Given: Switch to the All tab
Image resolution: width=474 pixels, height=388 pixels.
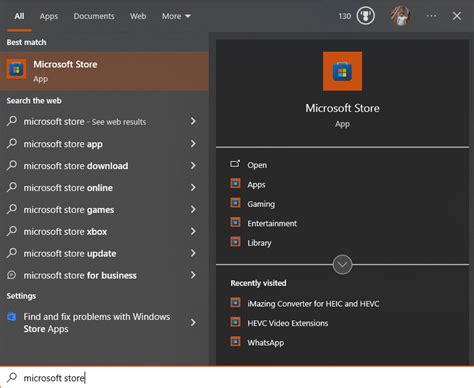Looking at the screenshot, I should click(19, 16).
